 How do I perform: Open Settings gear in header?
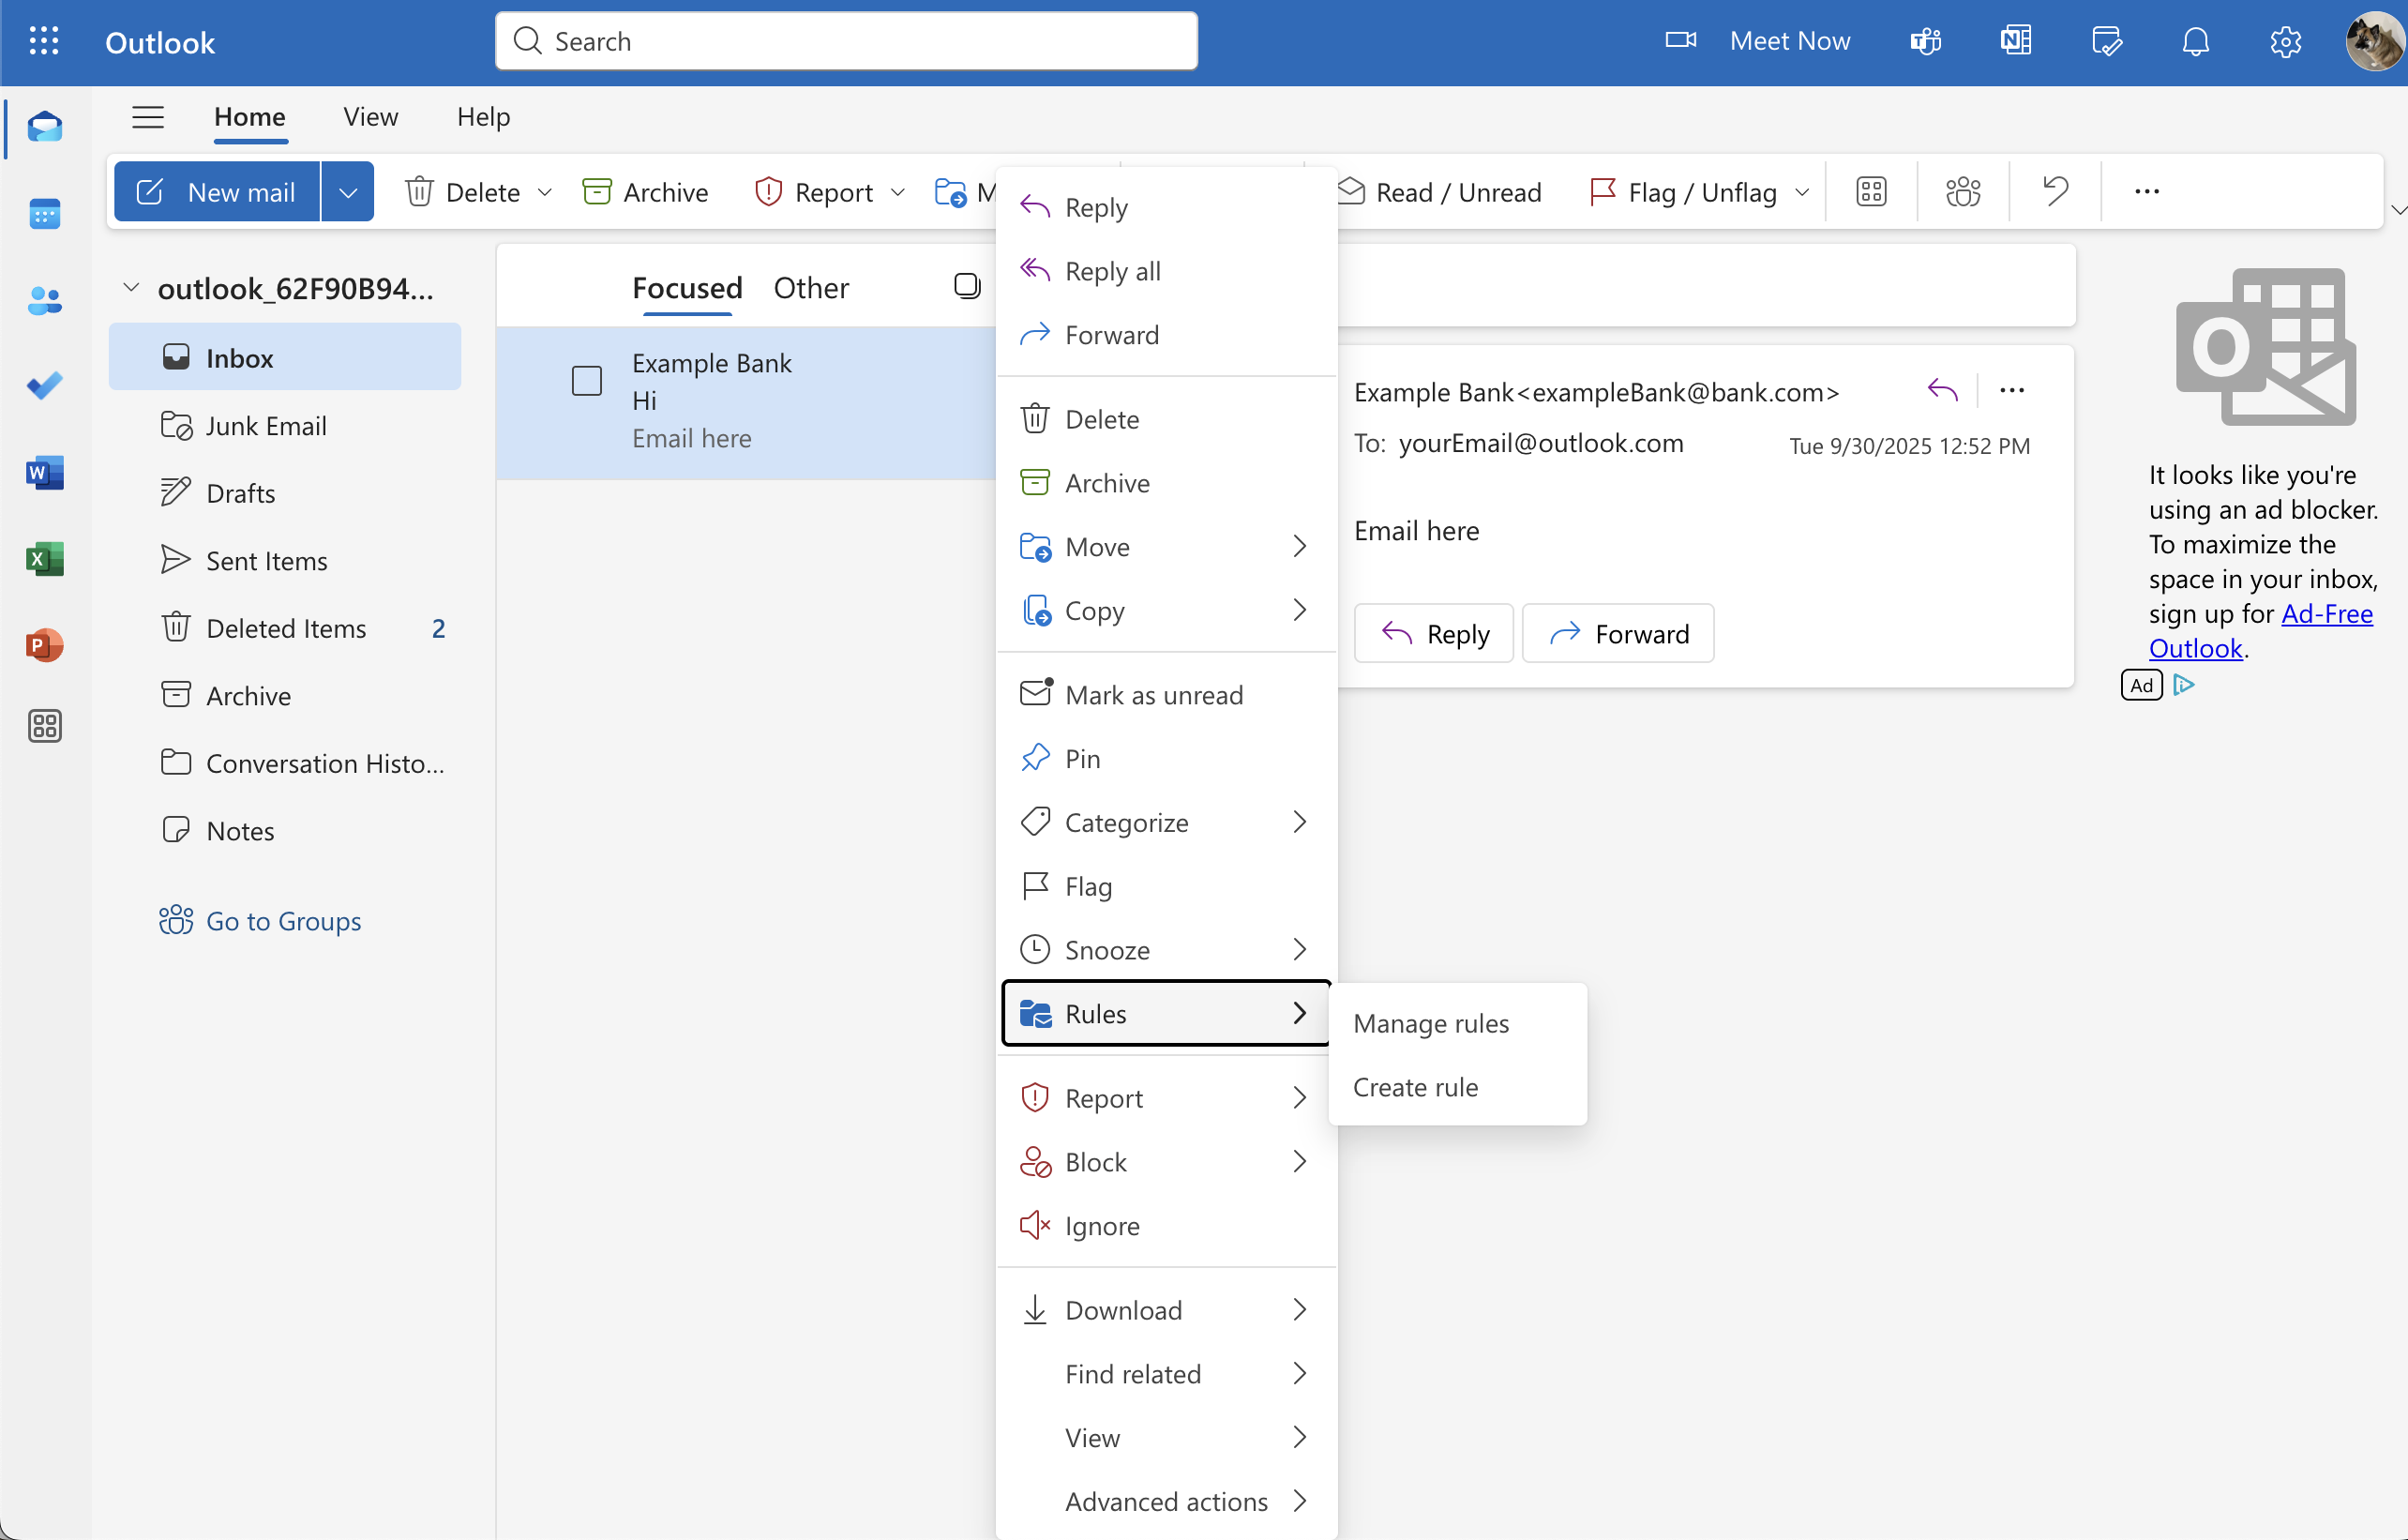point(2285,41)
